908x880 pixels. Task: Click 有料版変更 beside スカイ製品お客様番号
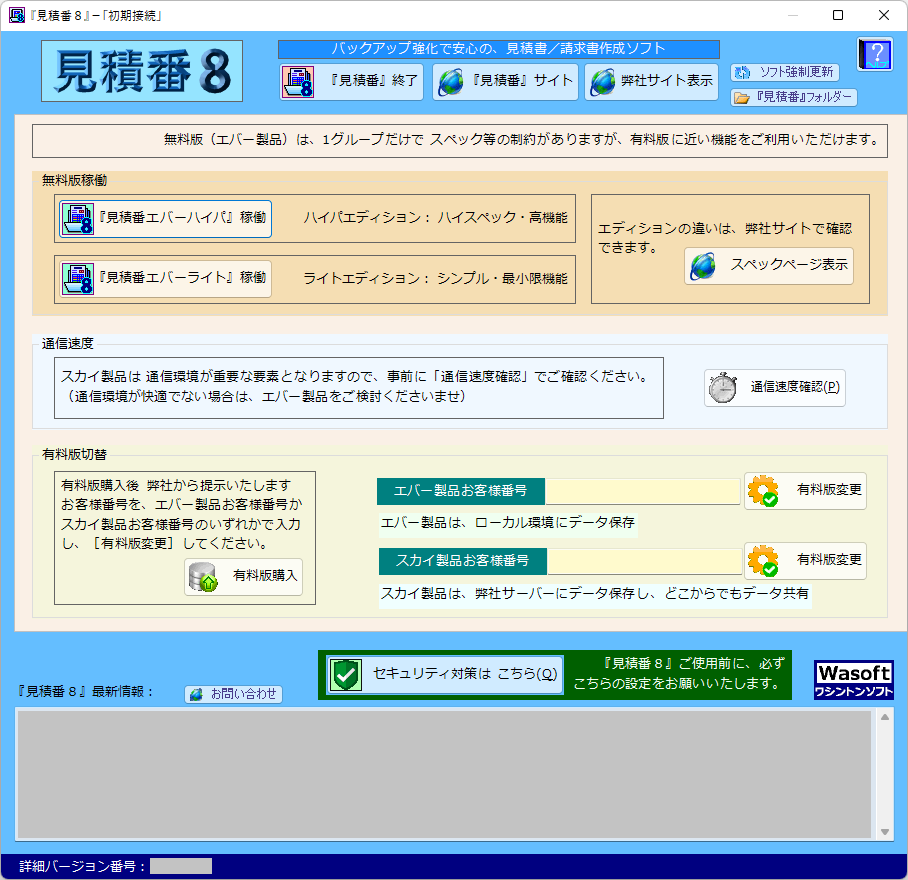tap(805, 560)
